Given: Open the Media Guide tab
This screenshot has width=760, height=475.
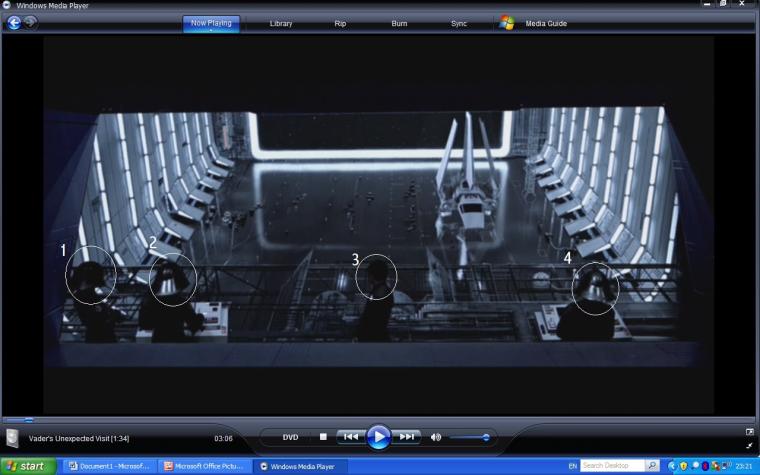Looking at the screenshot, I should click(x=546, y=23).
